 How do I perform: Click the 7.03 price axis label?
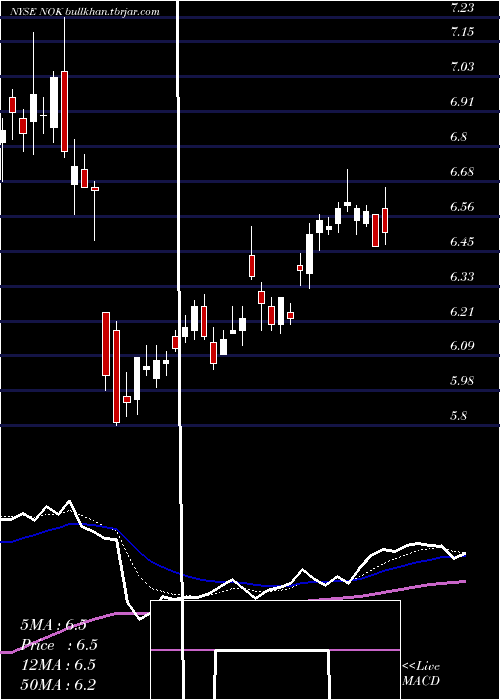462,67
